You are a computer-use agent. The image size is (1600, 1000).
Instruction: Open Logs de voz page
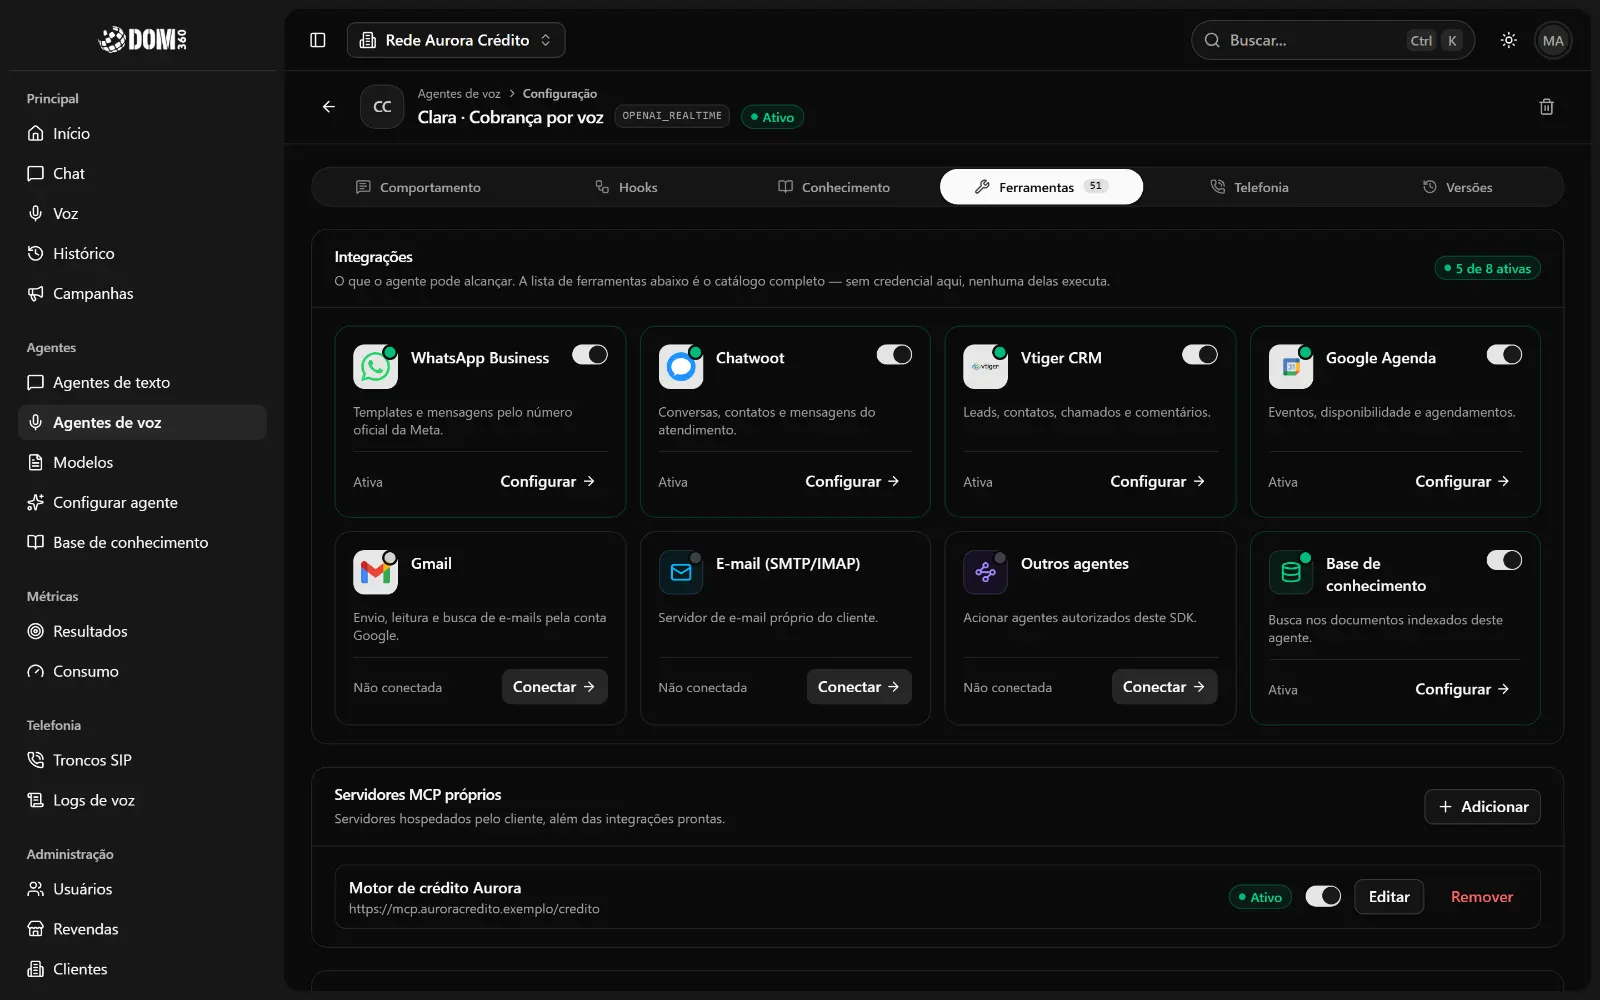(142, 800)
